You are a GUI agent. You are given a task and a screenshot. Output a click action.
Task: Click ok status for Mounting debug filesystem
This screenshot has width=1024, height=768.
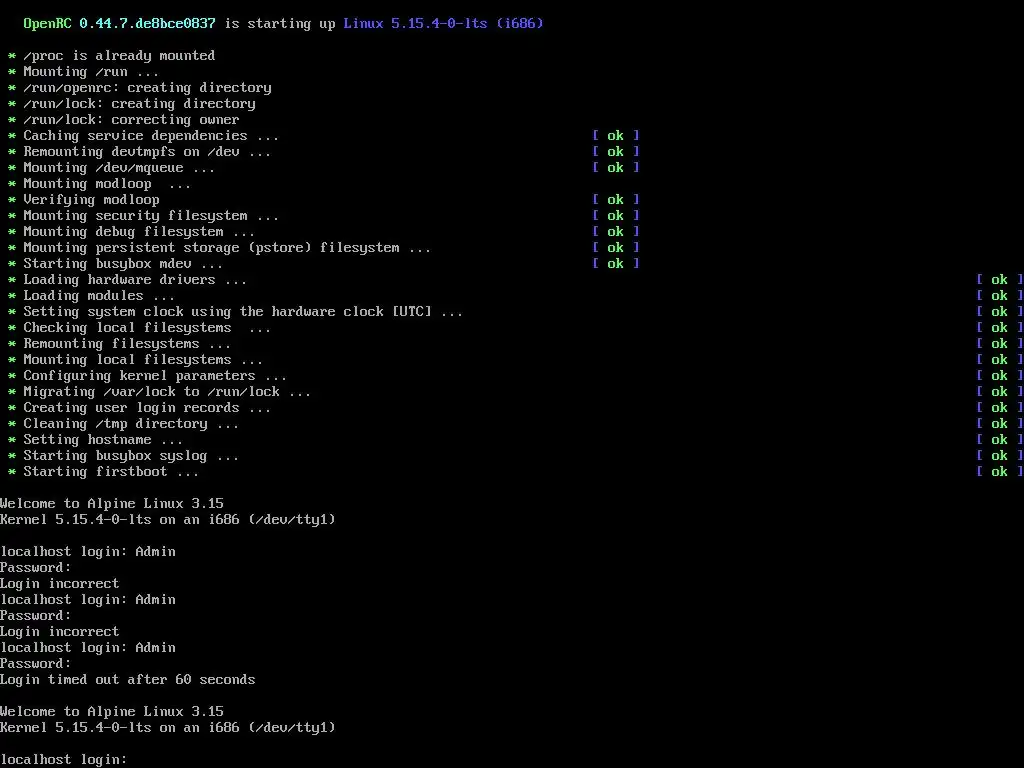coord(616,232)
